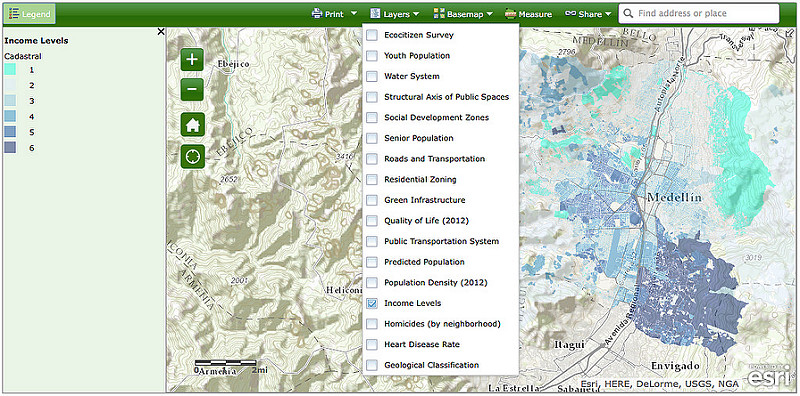The height and width of the screenshot is (396, 800).
Task: Collapse the Layers dropdown arrow
Action: coord(416,14)
